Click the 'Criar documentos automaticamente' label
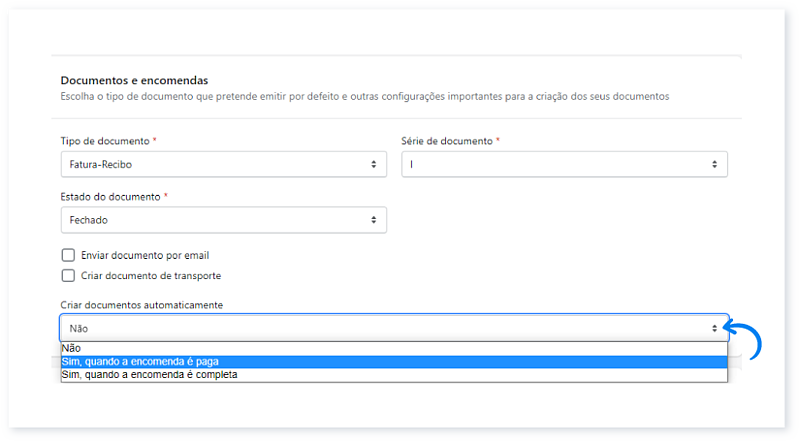 [142, 305]
